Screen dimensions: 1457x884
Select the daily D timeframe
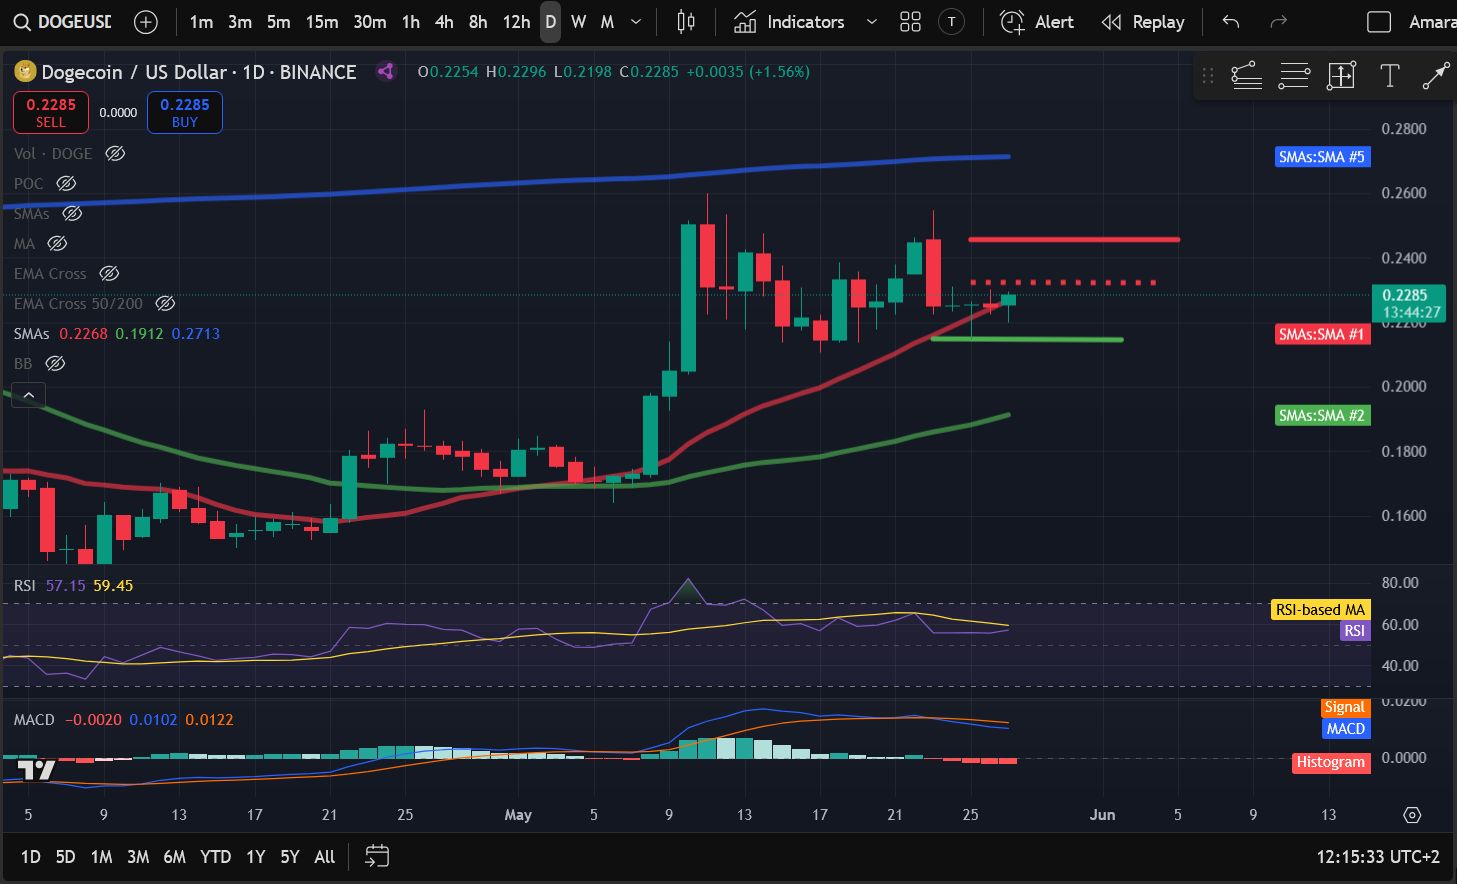[550, 22]
